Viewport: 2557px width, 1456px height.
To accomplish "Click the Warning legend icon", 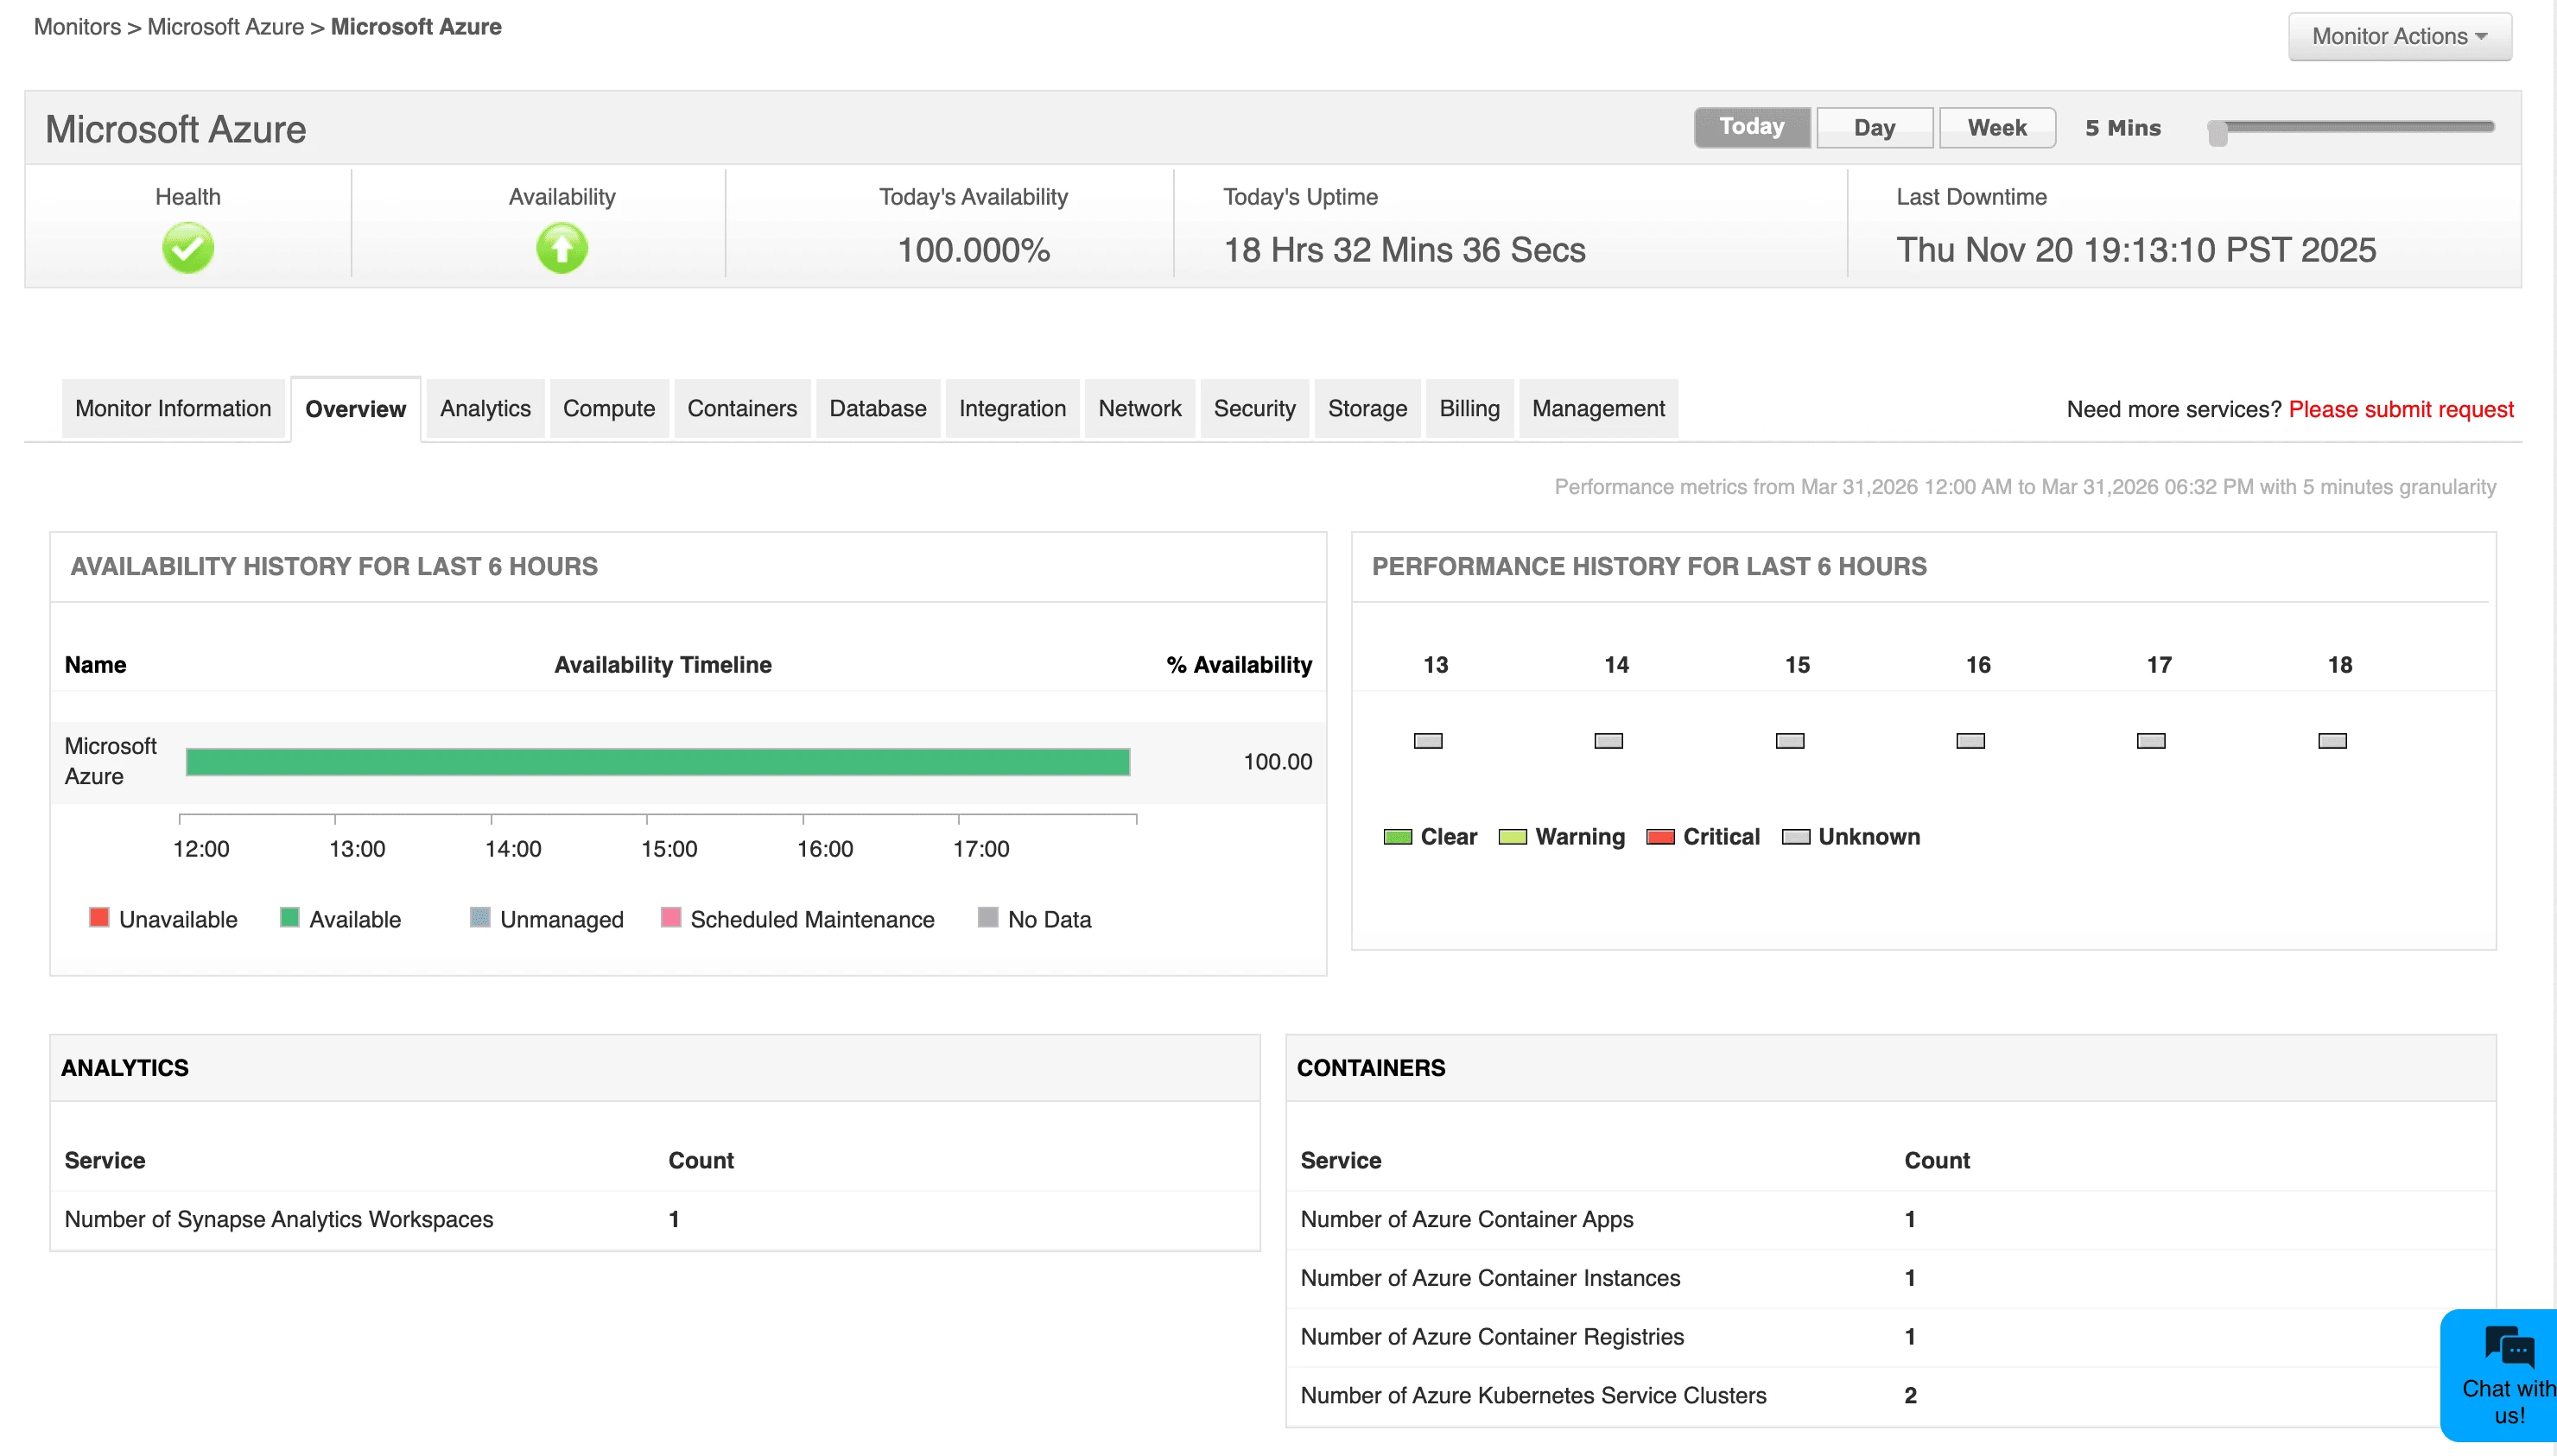I will pos(1513,837).
